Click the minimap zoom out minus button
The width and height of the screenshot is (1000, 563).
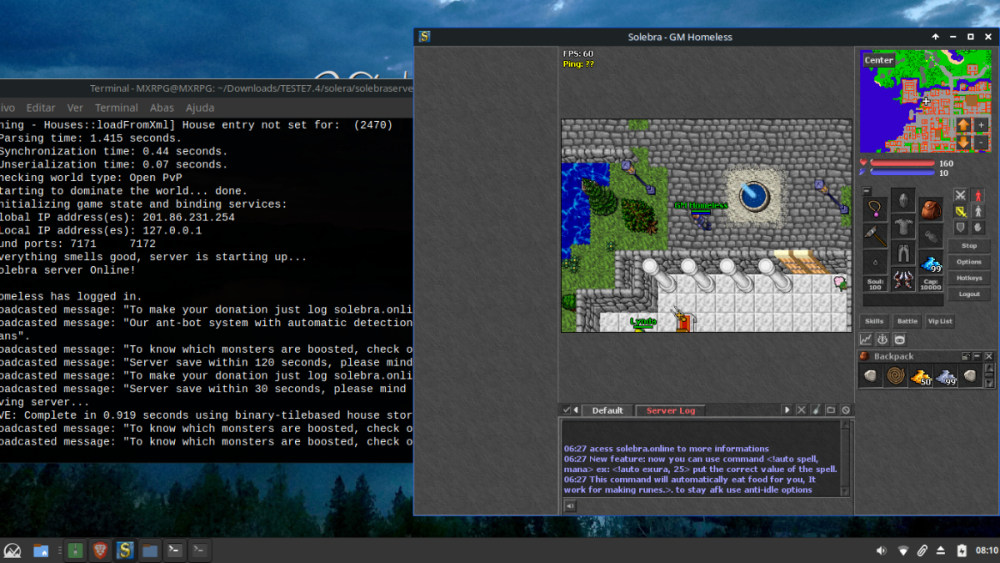point(982,144)
